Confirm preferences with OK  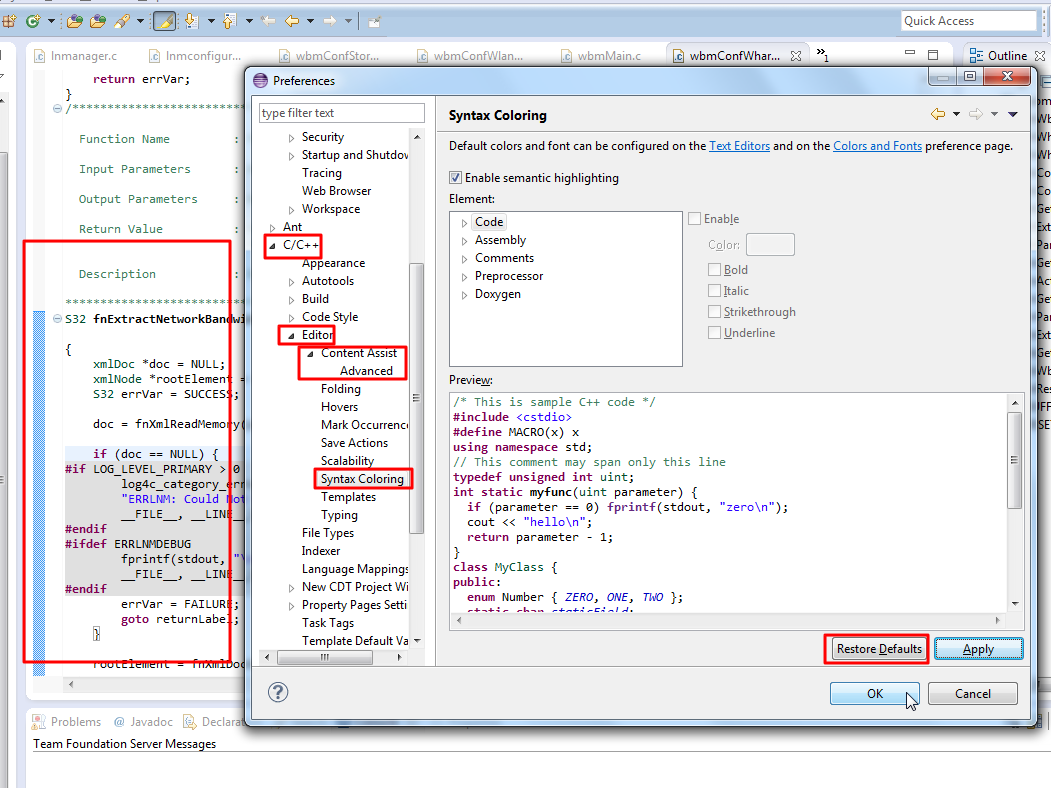[874, 694]
